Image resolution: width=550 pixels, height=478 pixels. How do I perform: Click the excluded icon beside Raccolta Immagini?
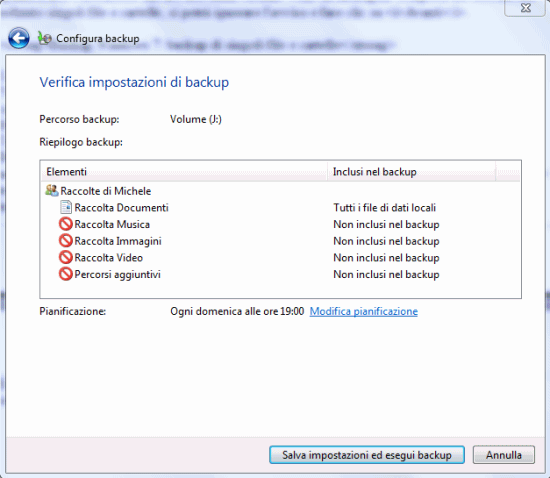tap(66, 241)
